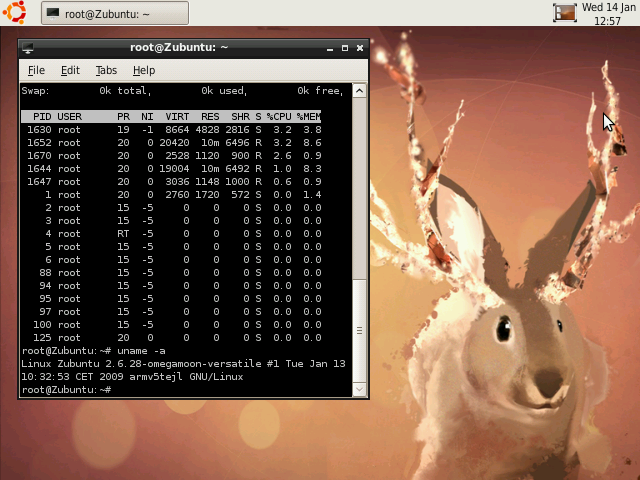The image size is (640, 480).
Task: Open the workspace switcher in the panel
Action: (565, 12)
